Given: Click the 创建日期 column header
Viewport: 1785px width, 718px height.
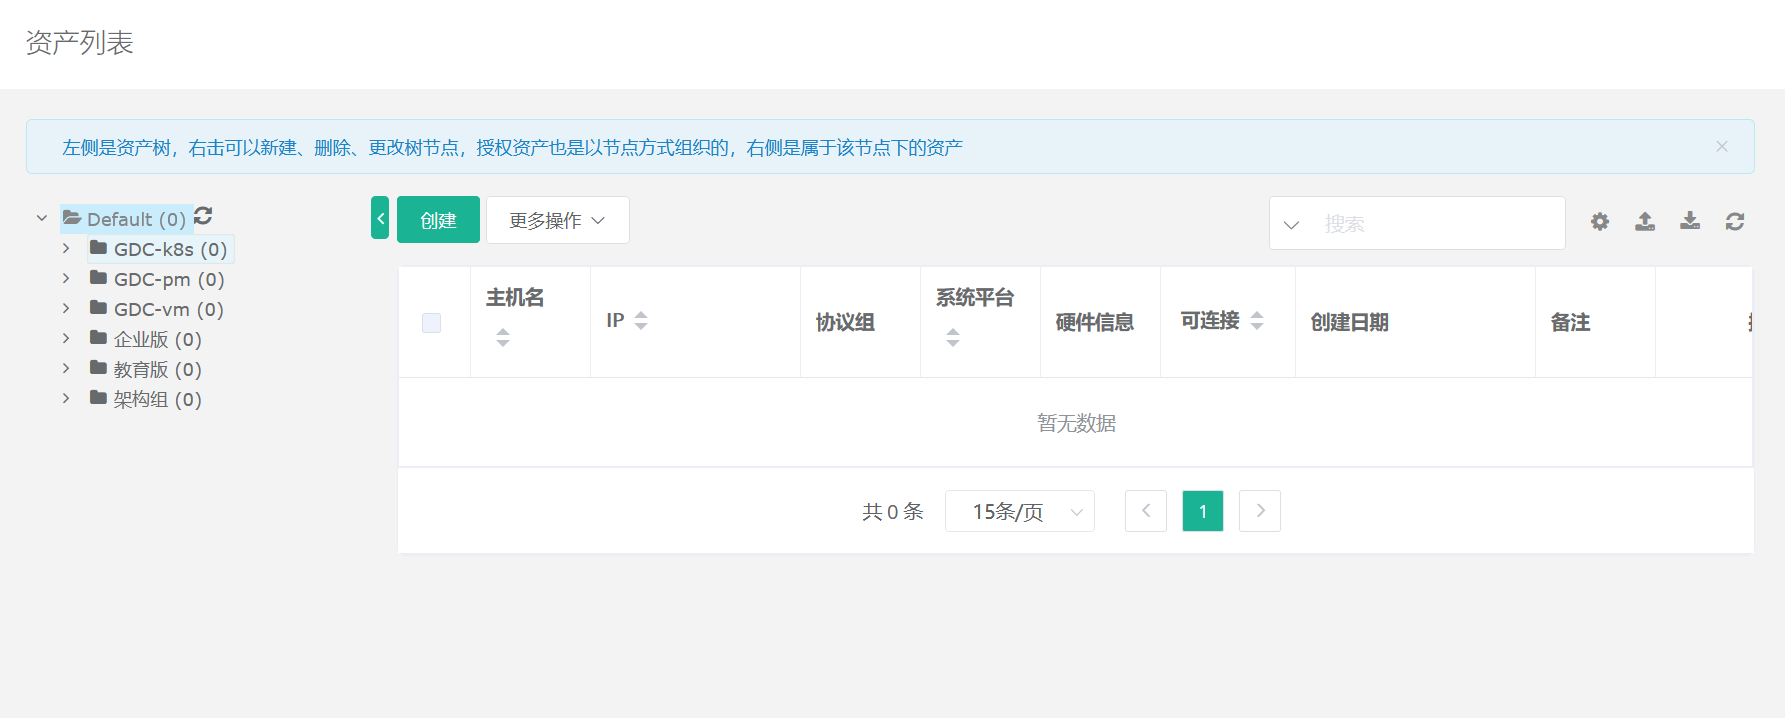Looking at the screenshot, I should [x=1350, y=322].
